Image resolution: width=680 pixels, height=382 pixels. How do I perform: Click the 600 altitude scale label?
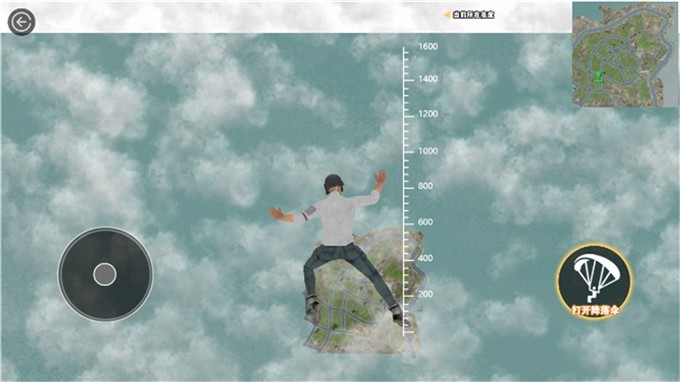(425, 222)
